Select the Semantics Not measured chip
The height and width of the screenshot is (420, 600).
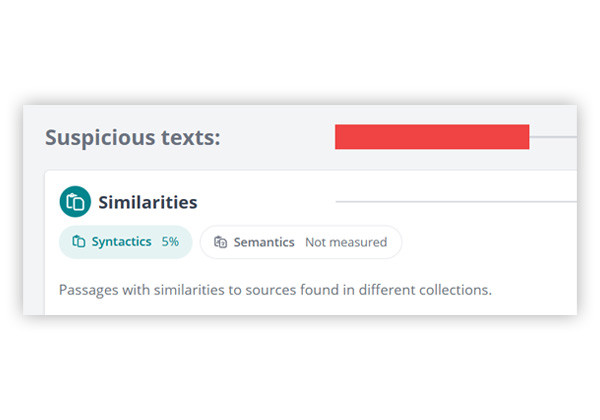pyautogui.click(x=300, y=242)
